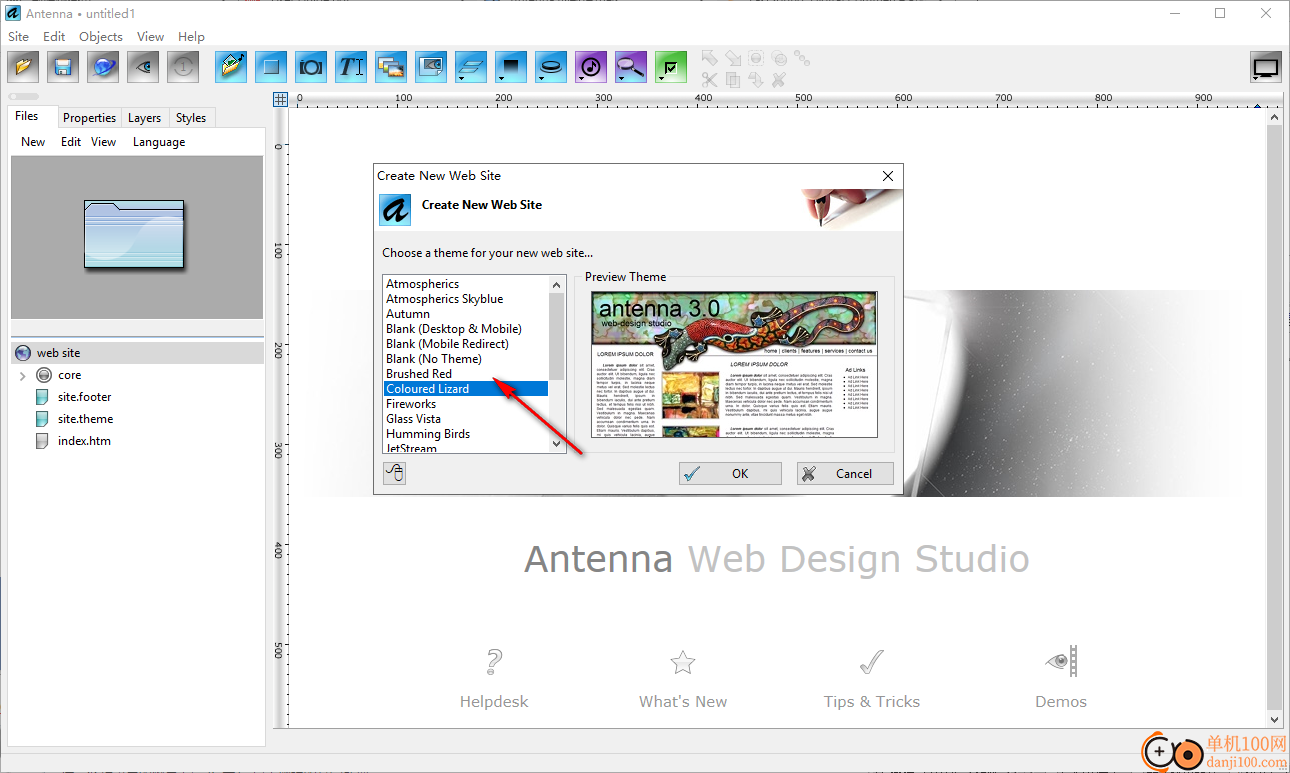Click the folder thumbnail in Files panel
Image resolution: width=1290 pixels, height=773 pixels.
(134, 234)
